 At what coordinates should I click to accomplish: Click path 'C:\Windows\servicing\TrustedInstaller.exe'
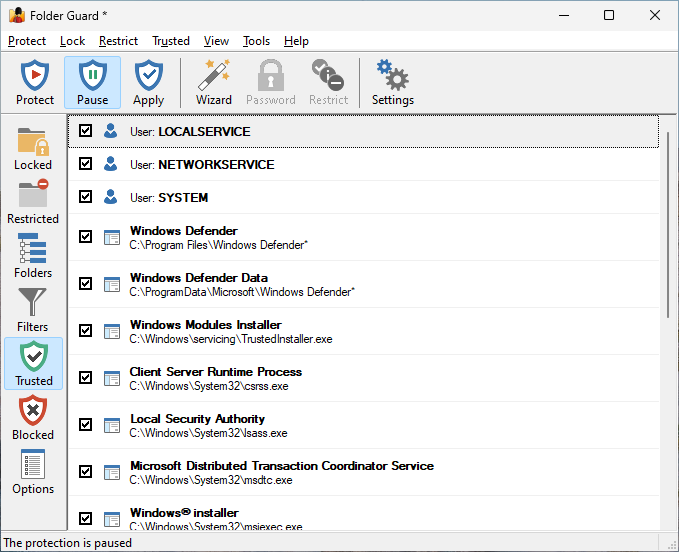231,339
